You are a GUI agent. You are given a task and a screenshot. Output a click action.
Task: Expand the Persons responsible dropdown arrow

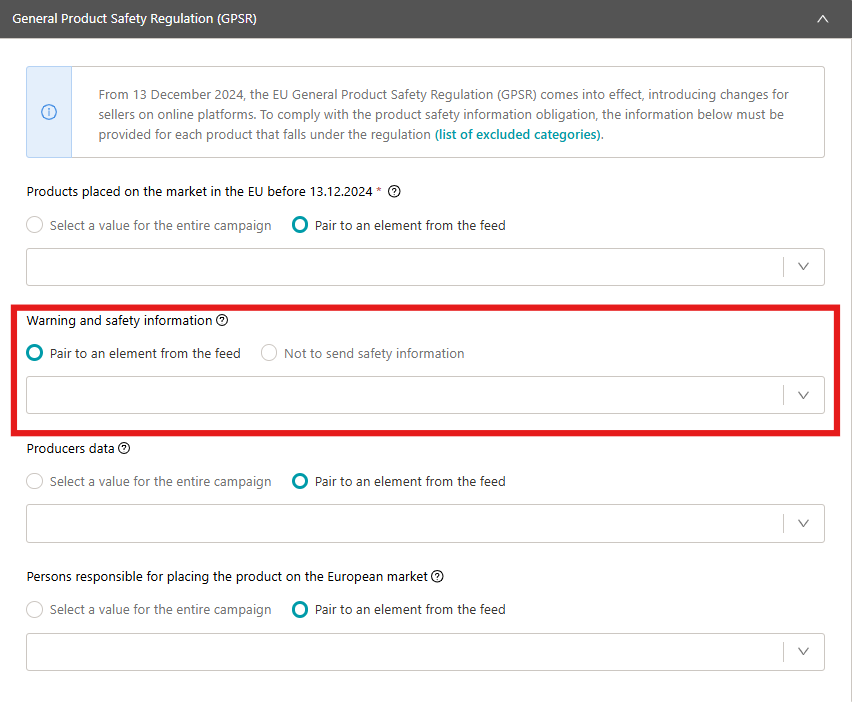(x=803, y=651)
